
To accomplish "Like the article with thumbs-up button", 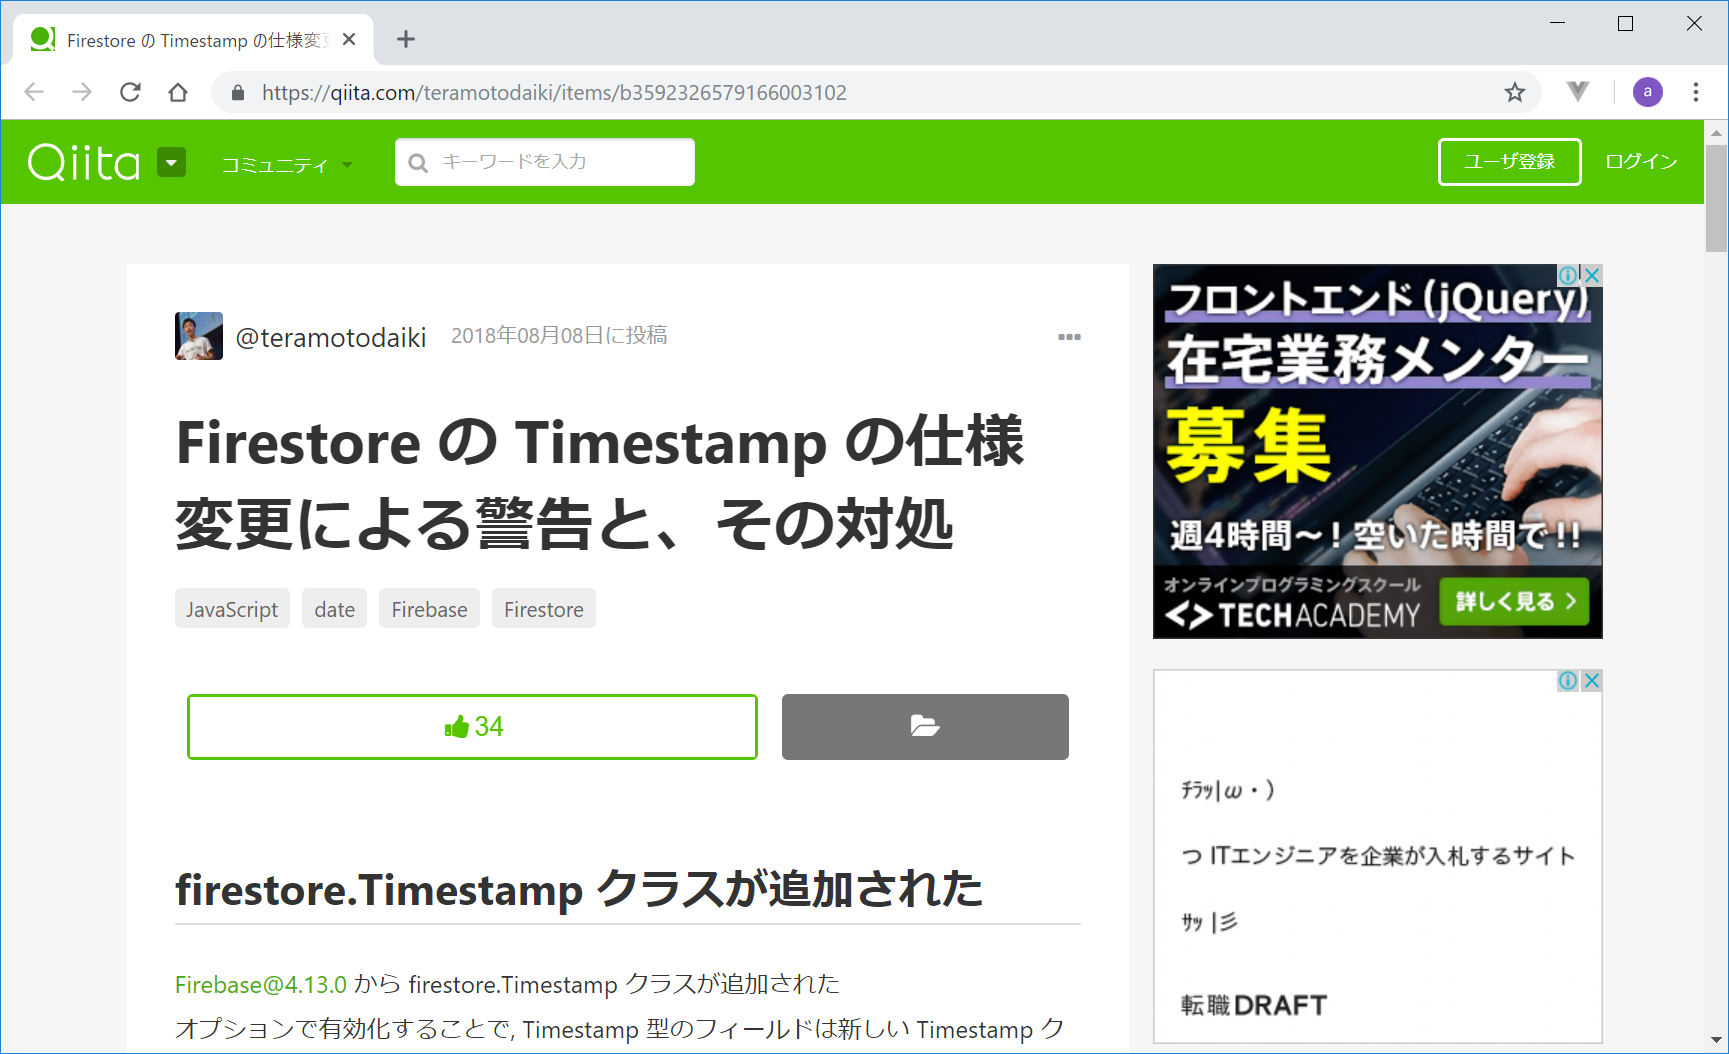I will tap(472, 727).
